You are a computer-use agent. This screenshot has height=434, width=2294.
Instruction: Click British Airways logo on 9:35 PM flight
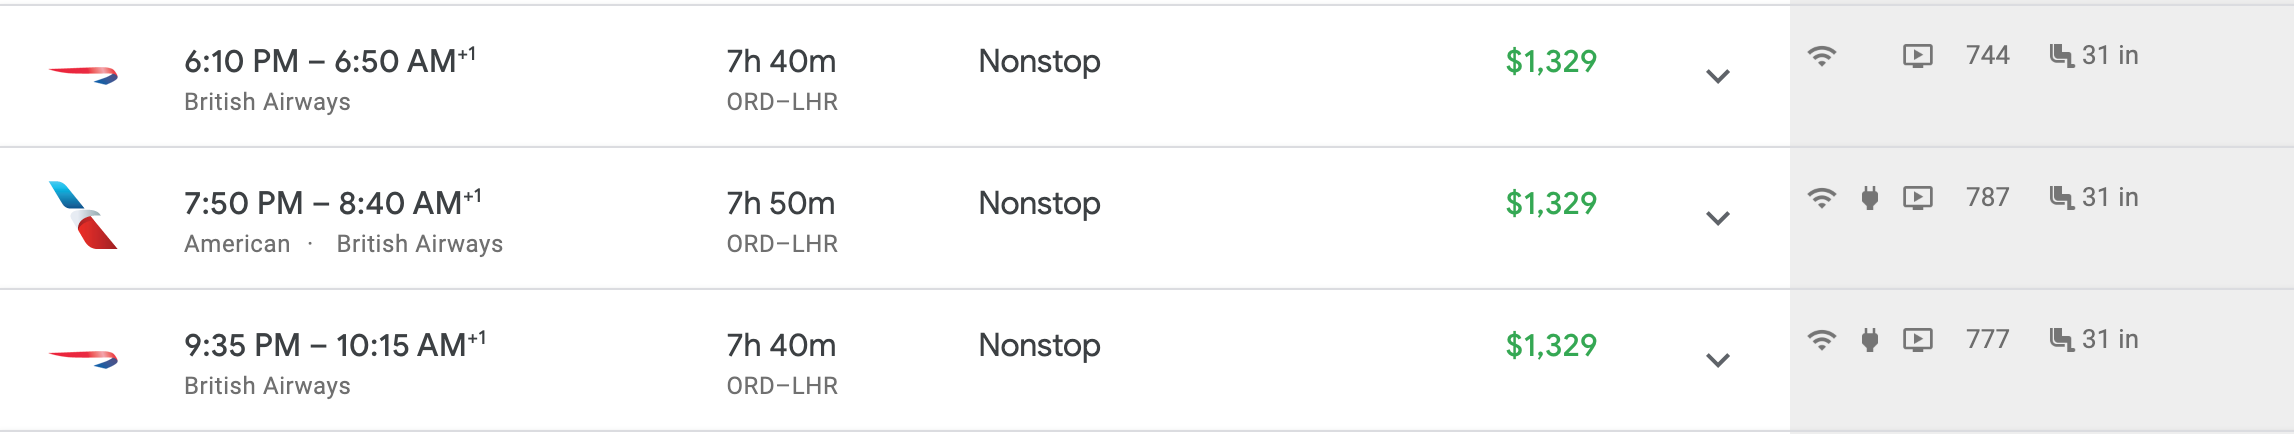coord(84,358)
